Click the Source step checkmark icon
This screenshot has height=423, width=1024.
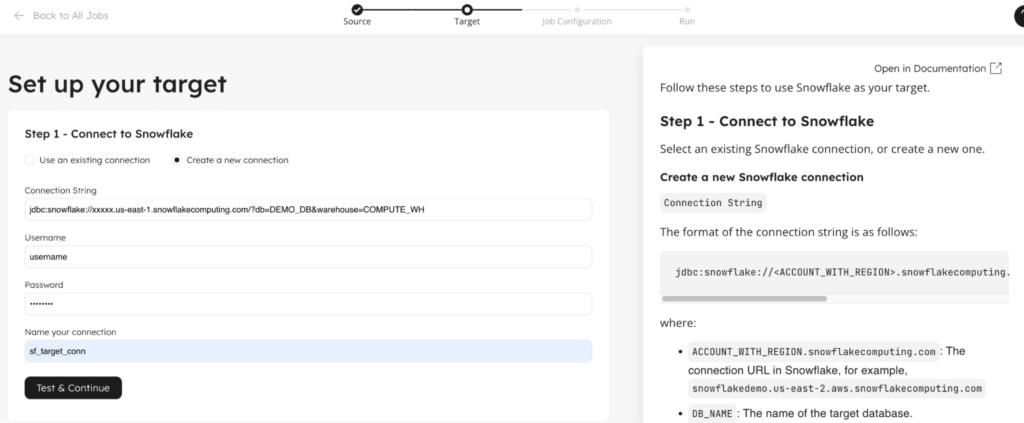click(x=357, y=9)
